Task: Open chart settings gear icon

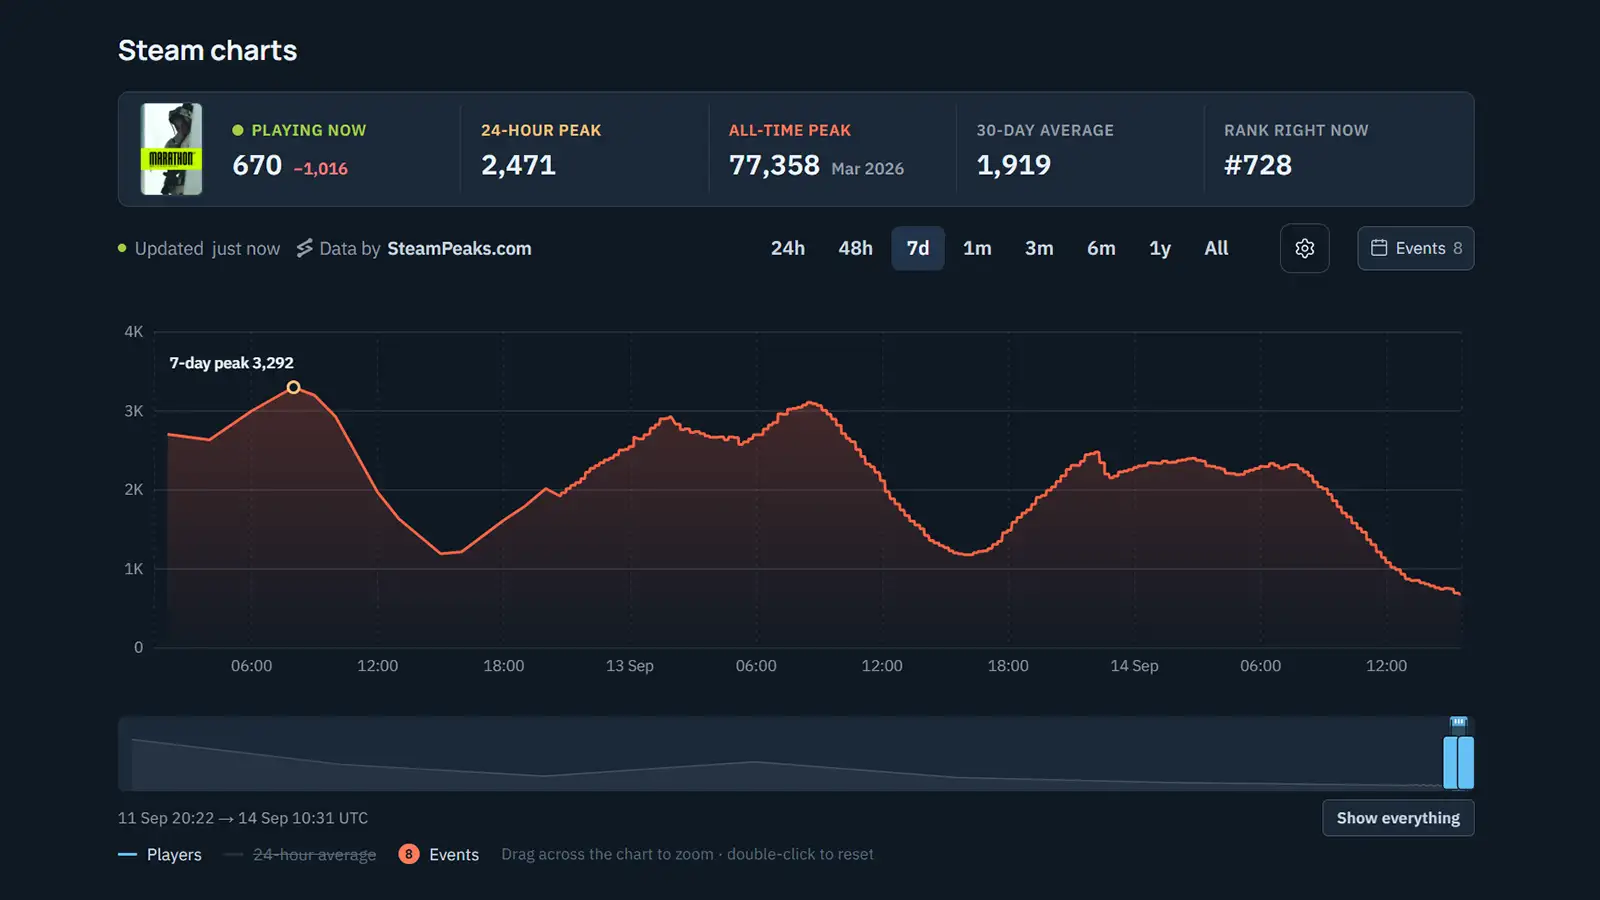Action: click(1304, 248)
